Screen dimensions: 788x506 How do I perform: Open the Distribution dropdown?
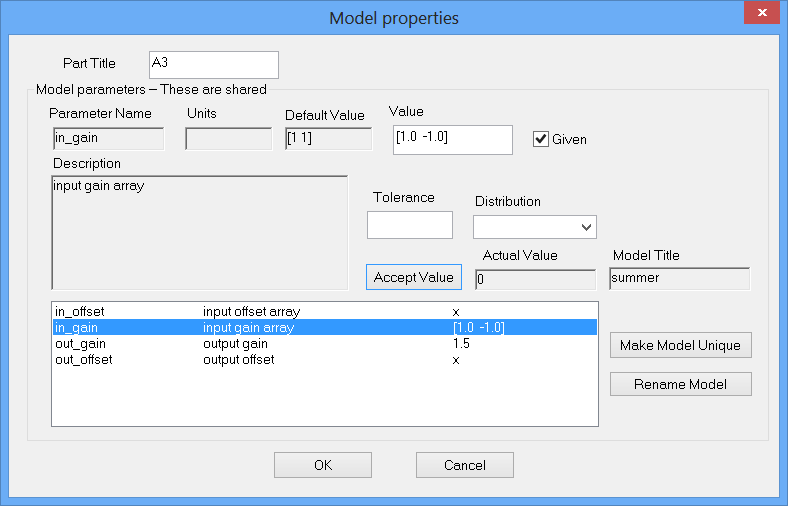pyautogui.click(x=535, y=227)
